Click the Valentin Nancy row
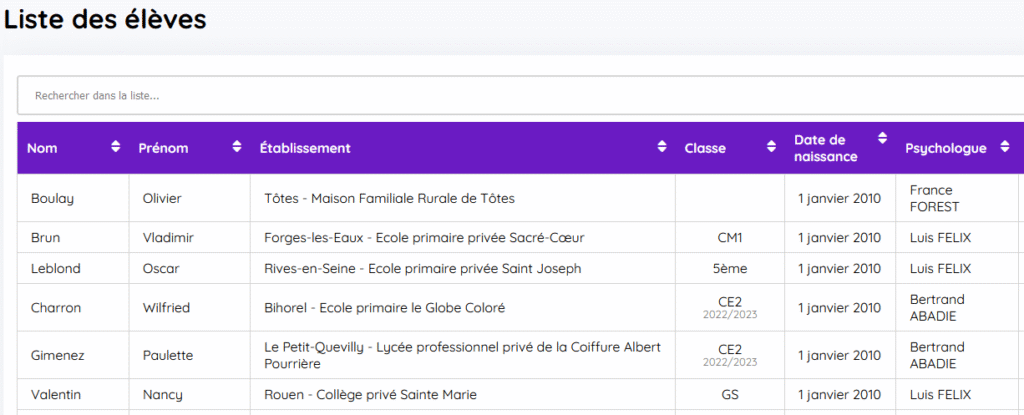Screen dimensions: 1024x415 56,394
